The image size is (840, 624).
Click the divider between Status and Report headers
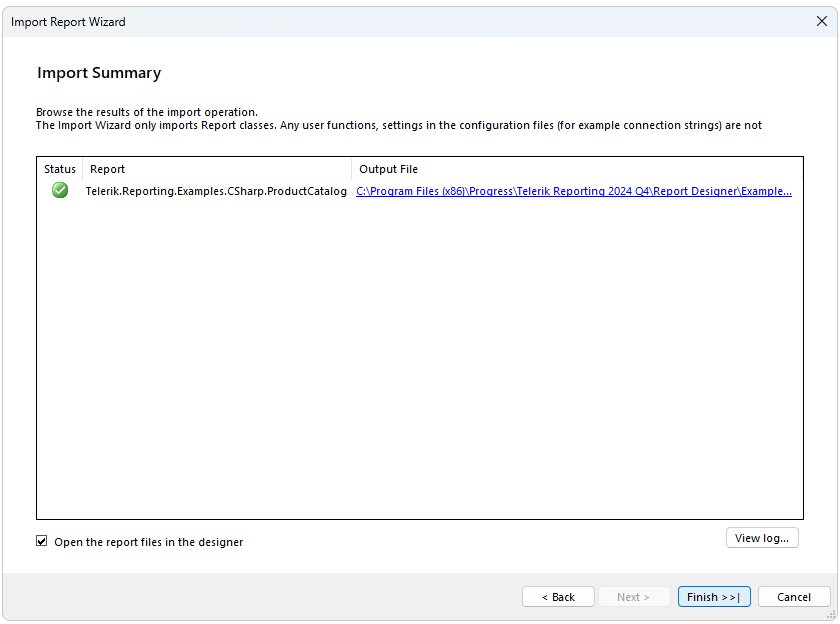point(82,169)
